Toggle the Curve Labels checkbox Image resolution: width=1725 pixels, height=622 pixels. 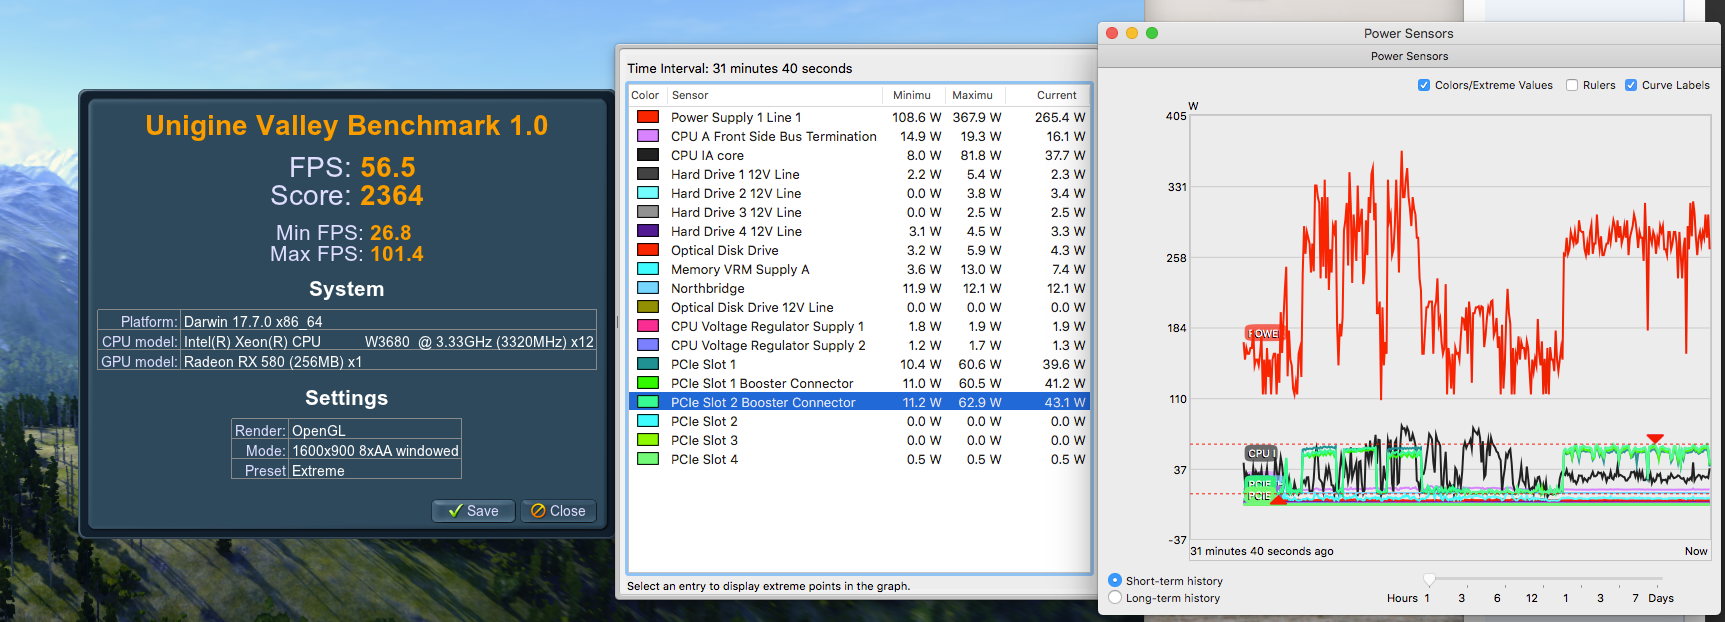click(1631, 85)
